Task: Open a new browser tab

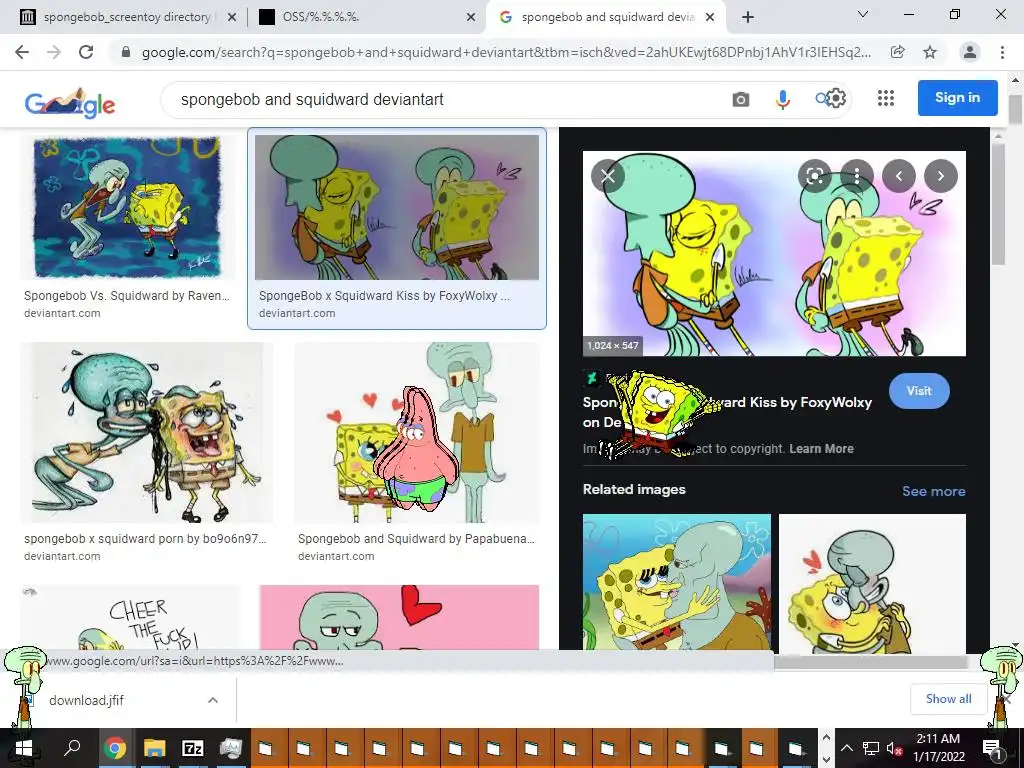Action: coord(748,17)
